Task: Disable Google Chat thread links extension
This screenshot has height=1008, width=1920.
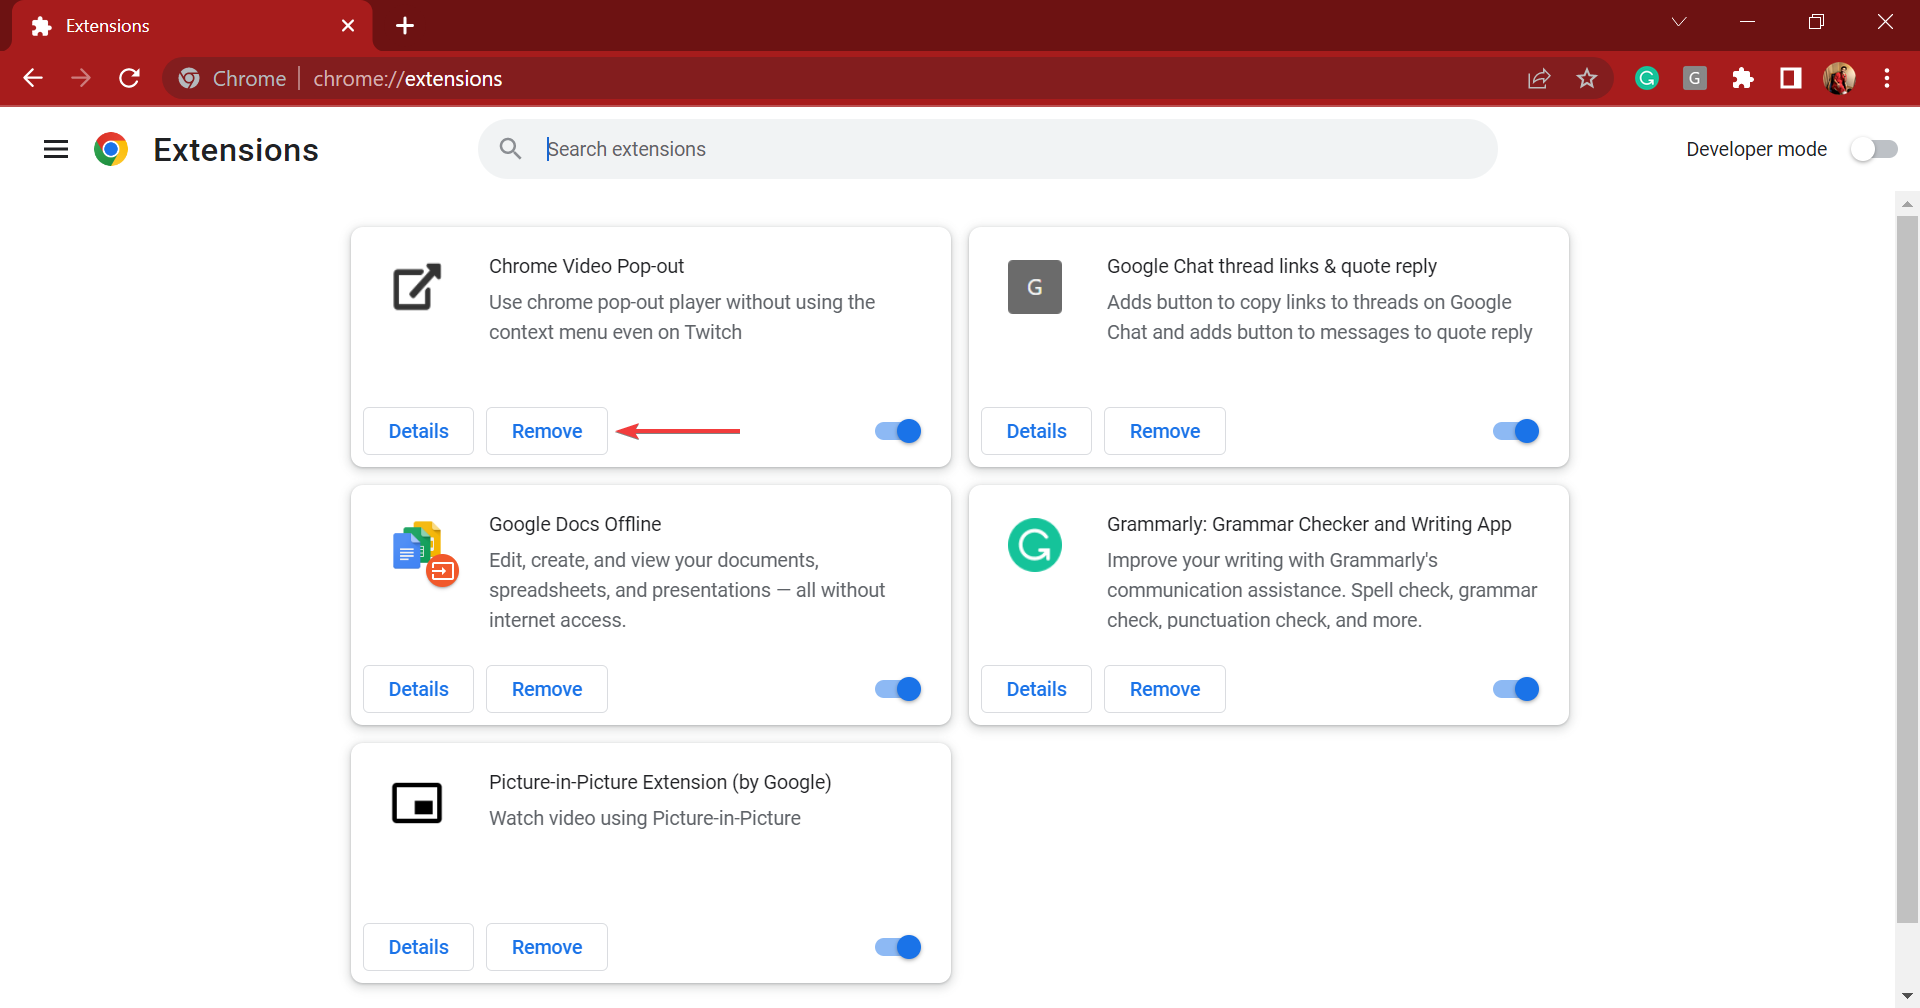Action: [1516, 431]
